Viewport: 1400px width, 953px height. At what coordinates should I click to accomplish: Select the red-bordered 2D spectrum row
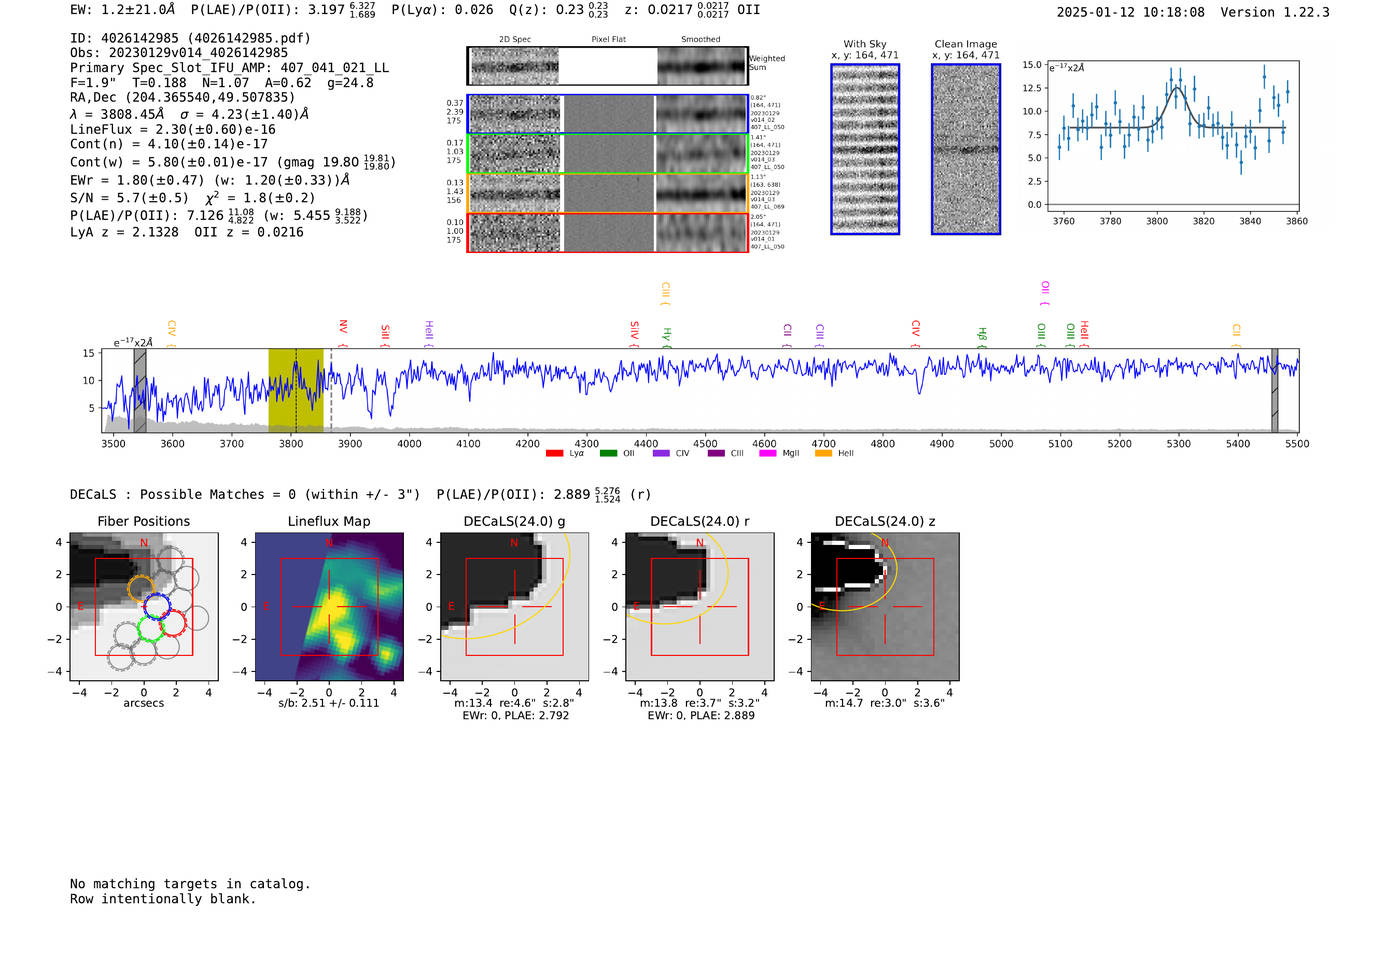coord(607,232)
